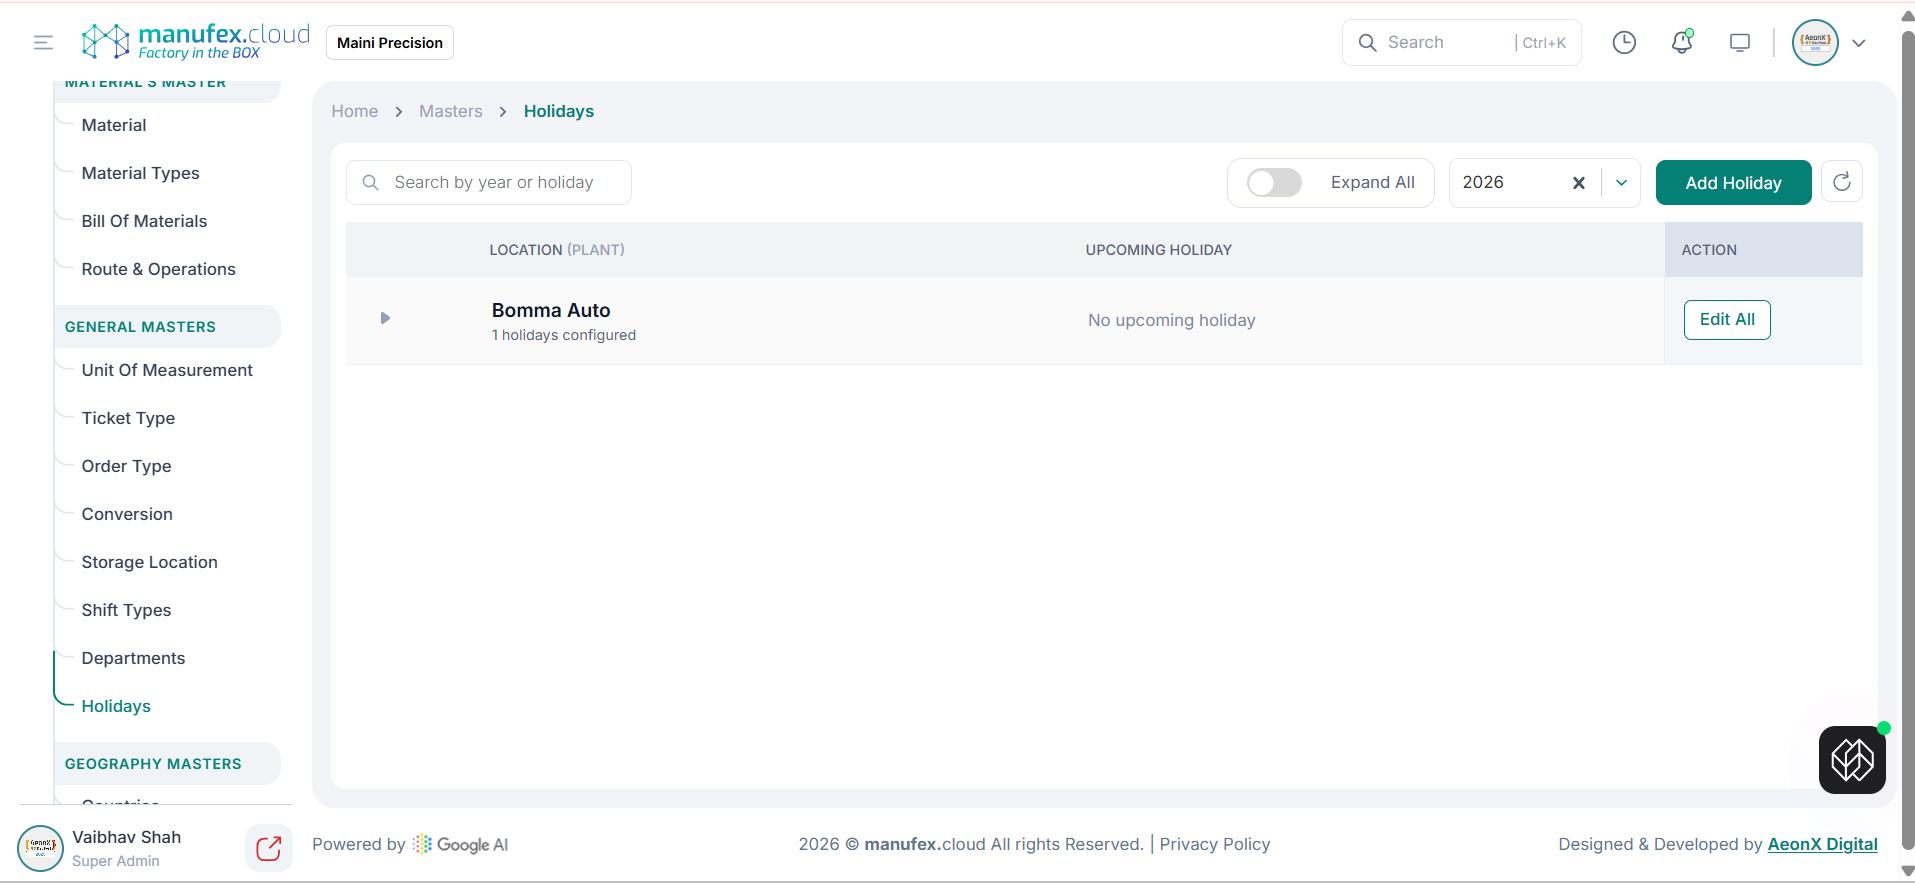The height and width of the screenshot is (883, 1915).
Task: Click the manufex.cloud logo
Action: (196, 42)
